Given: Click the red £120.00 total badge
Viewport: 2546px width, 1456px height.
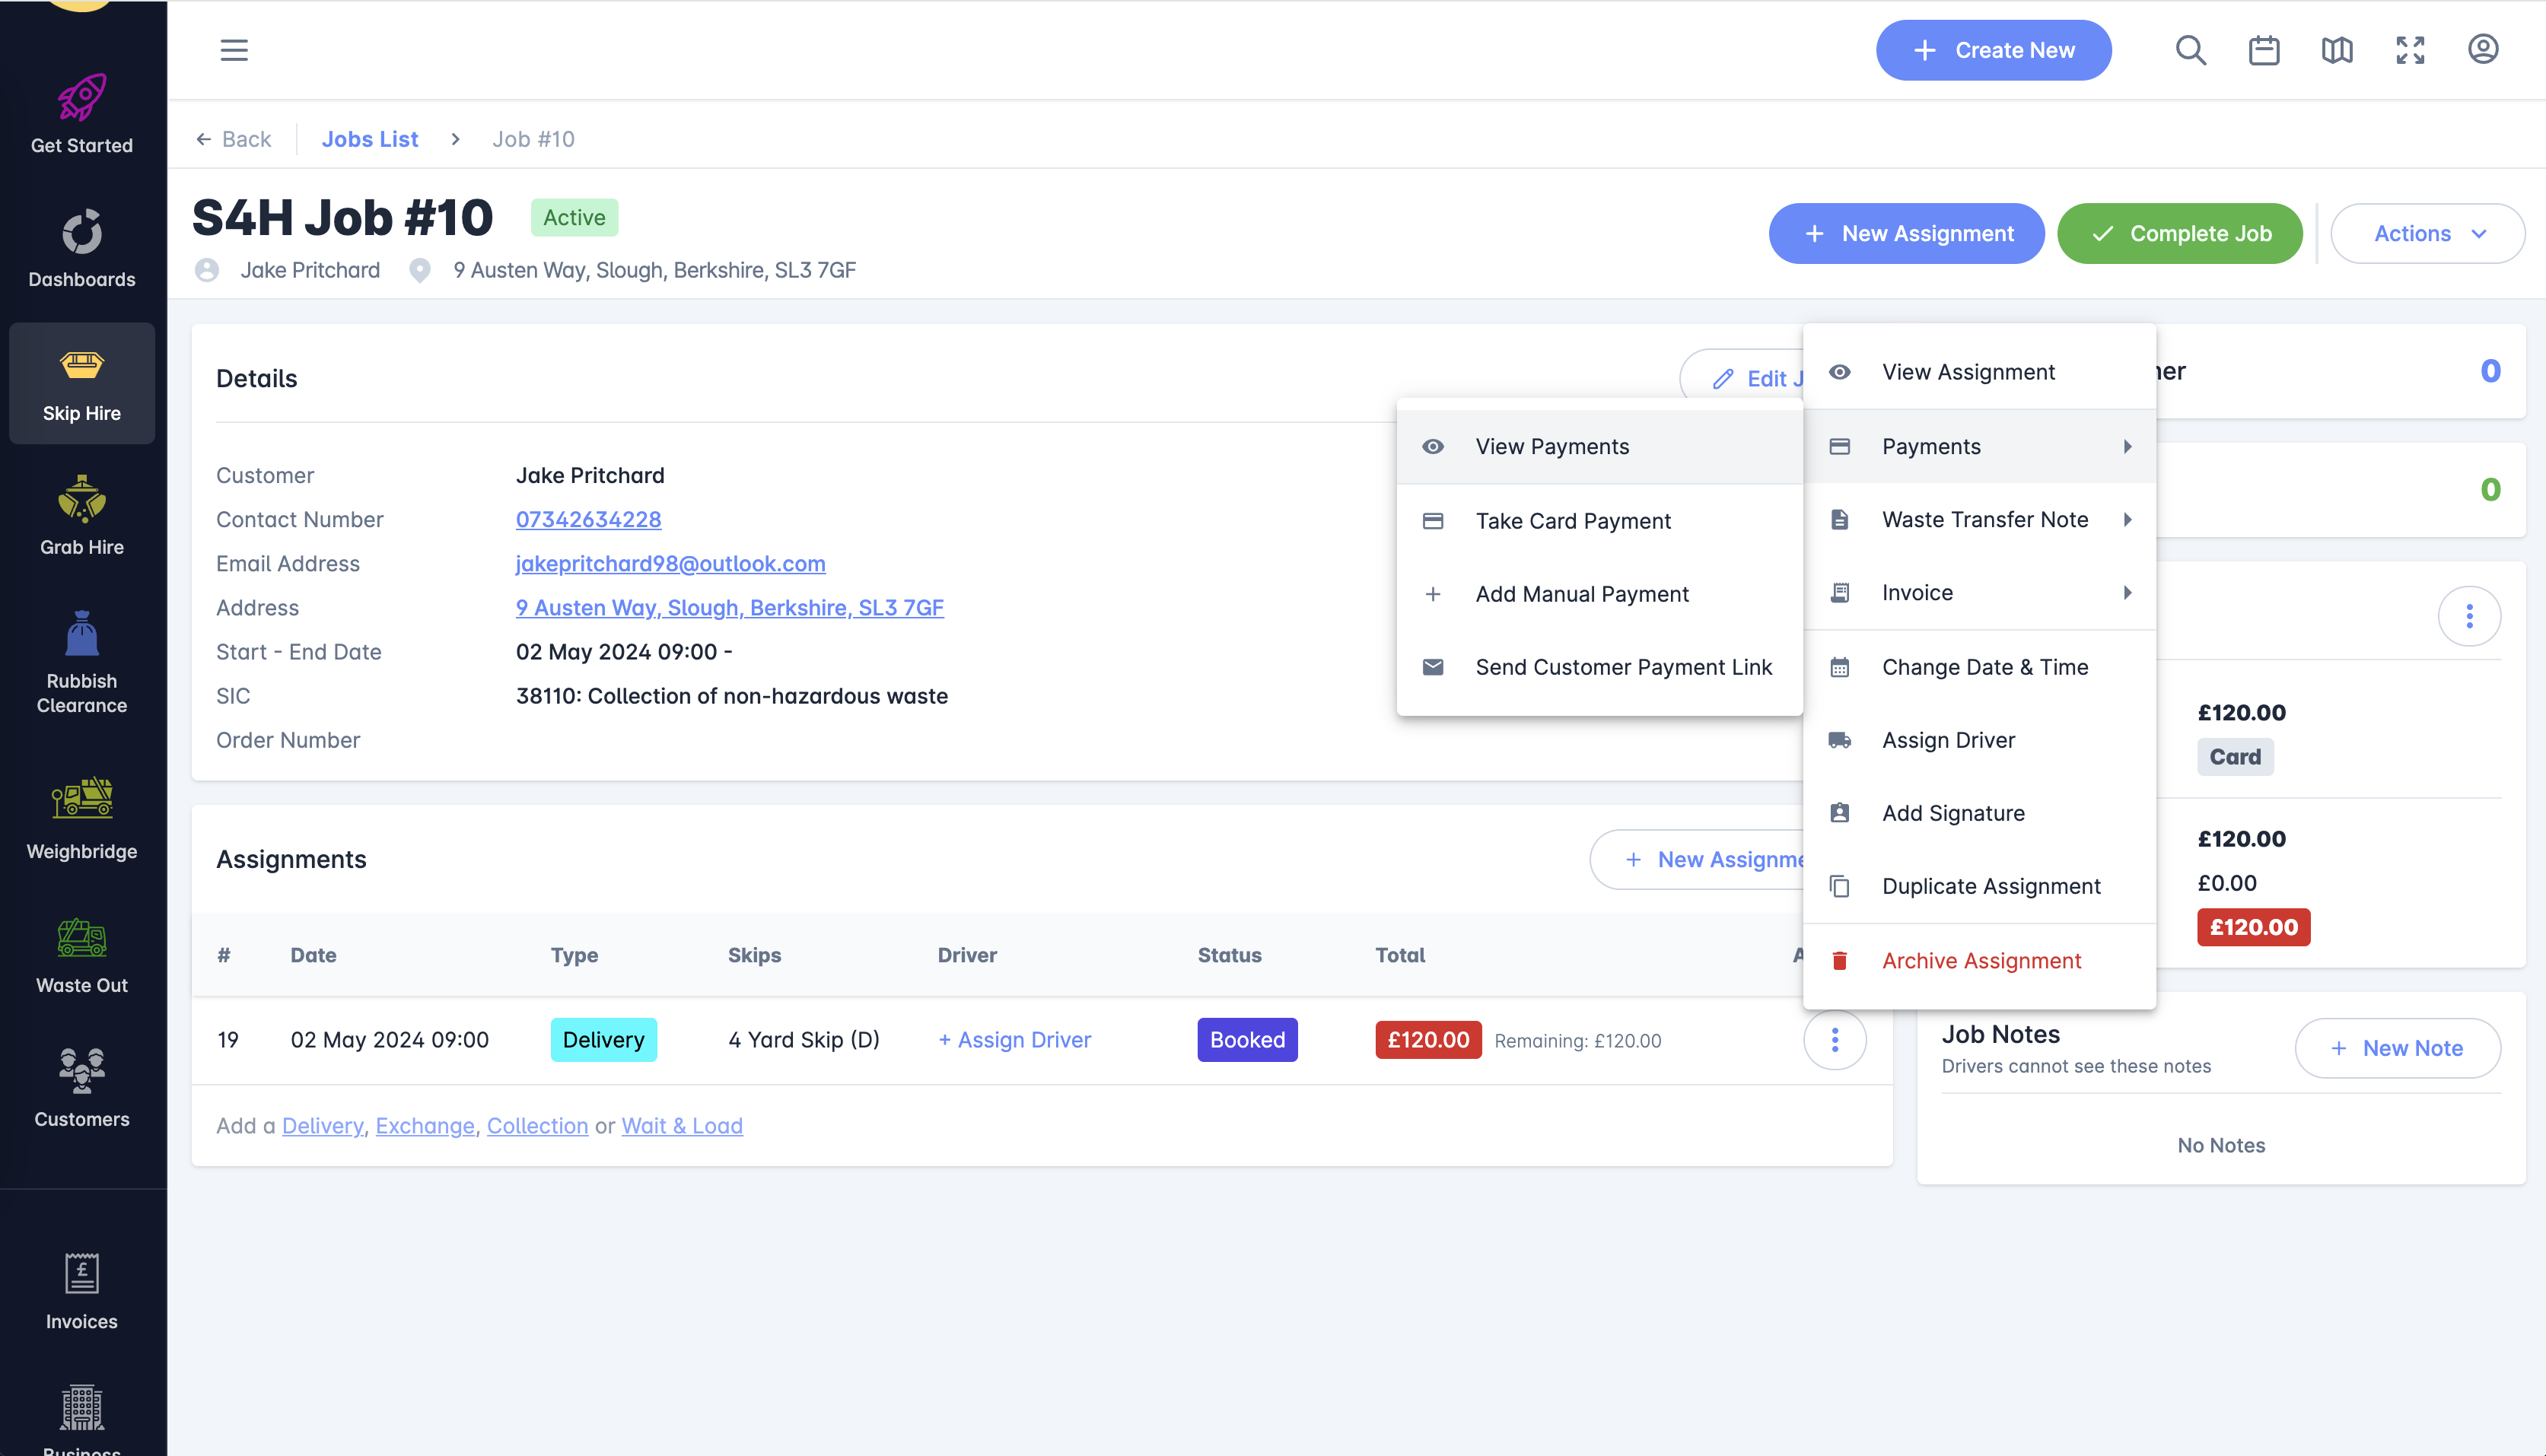Looking at the screenshot, I should pos(1427,1040).
